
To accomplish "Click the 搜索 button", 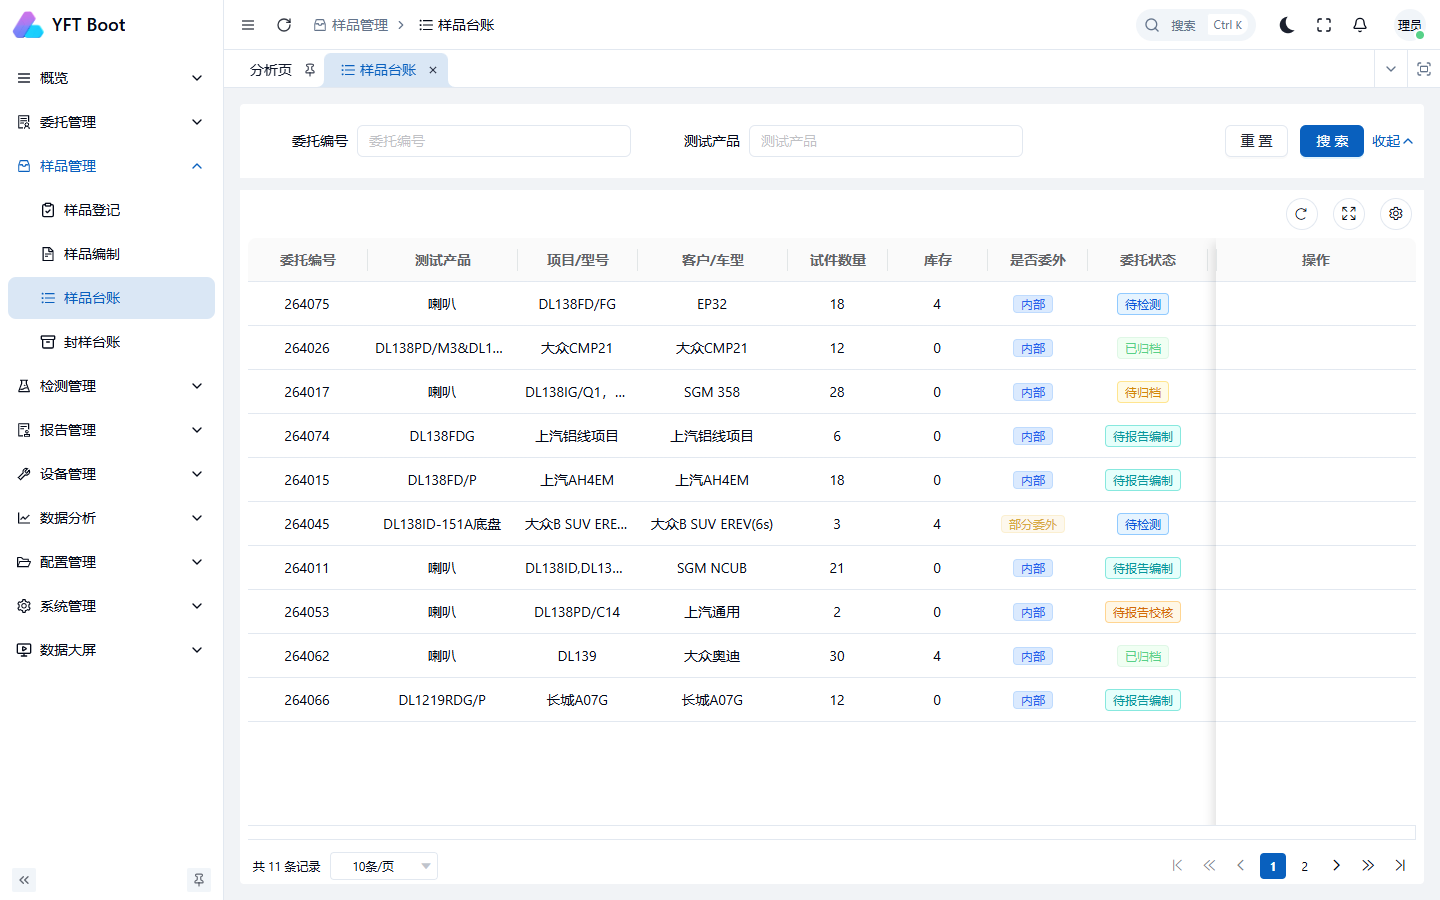I will (1332, 141).
